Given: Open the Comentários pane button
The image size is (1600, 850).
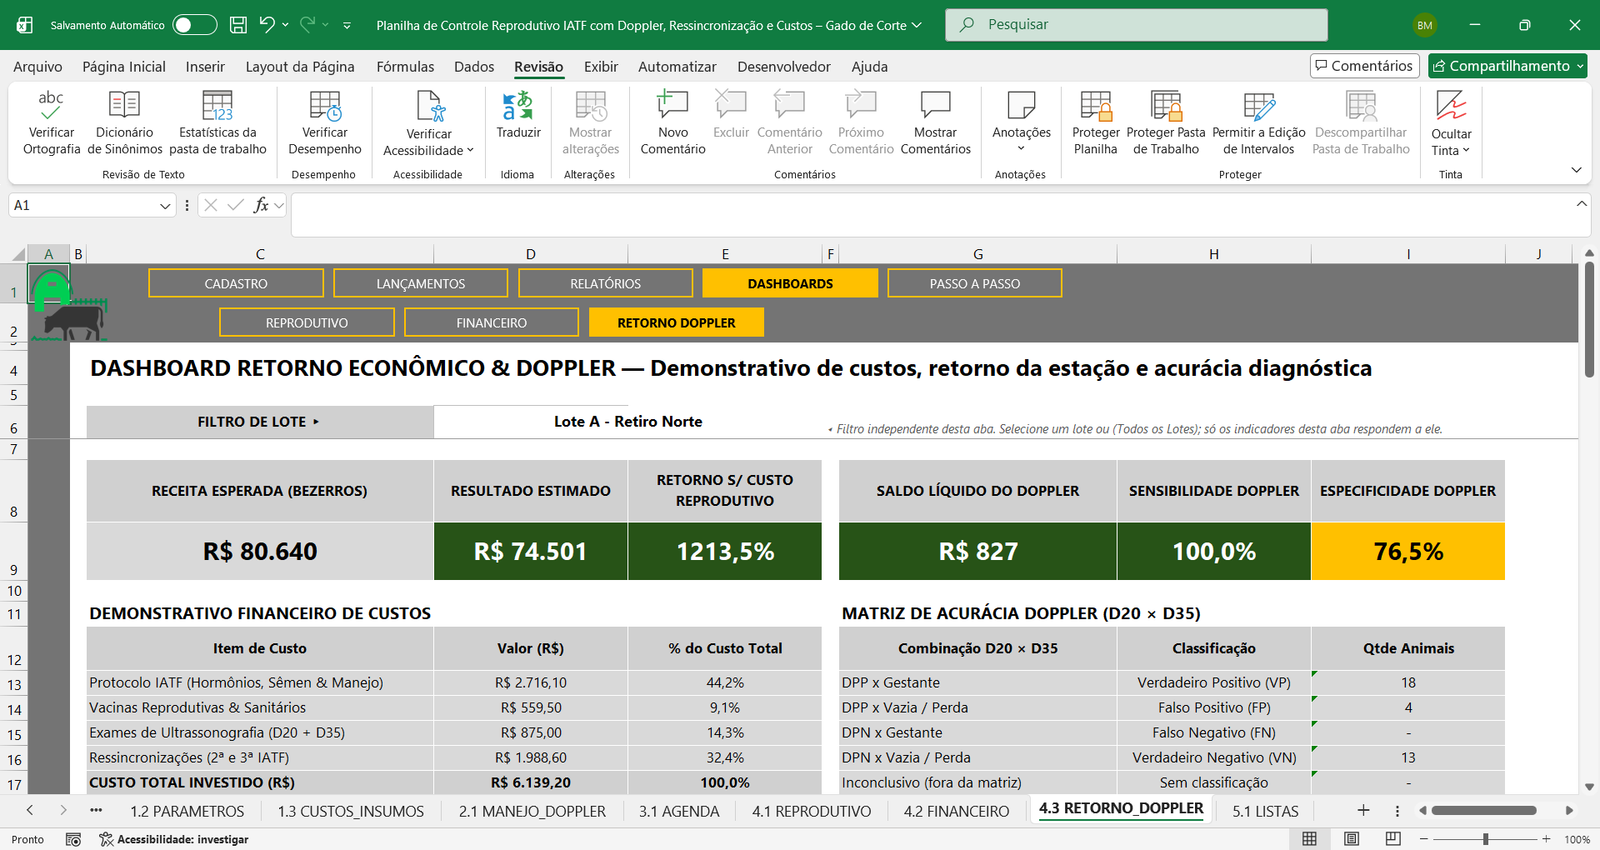Looking at the screenshot, I should pyautogui.click(x=1365, y=66).
